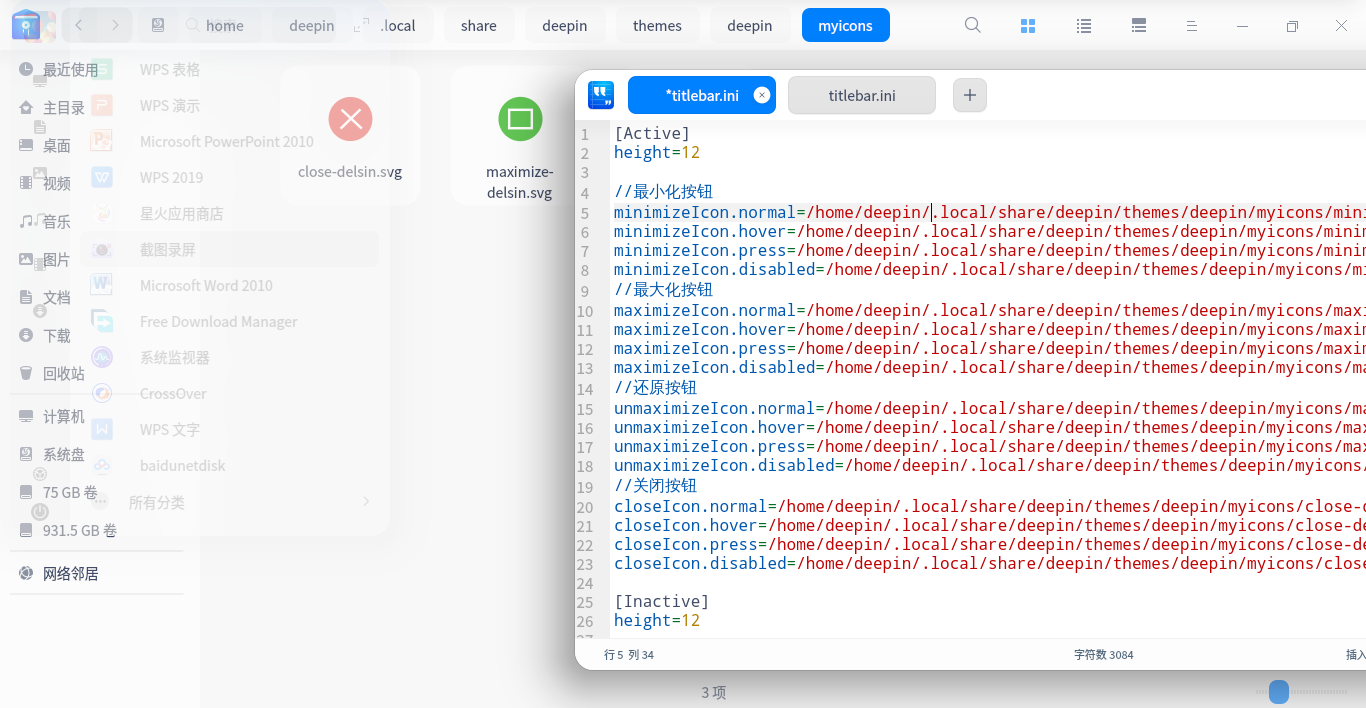Viewport: 1366px width, 708px height.
Task: Select the maximize-delsin.svg green square file icon
Action: 520,120
